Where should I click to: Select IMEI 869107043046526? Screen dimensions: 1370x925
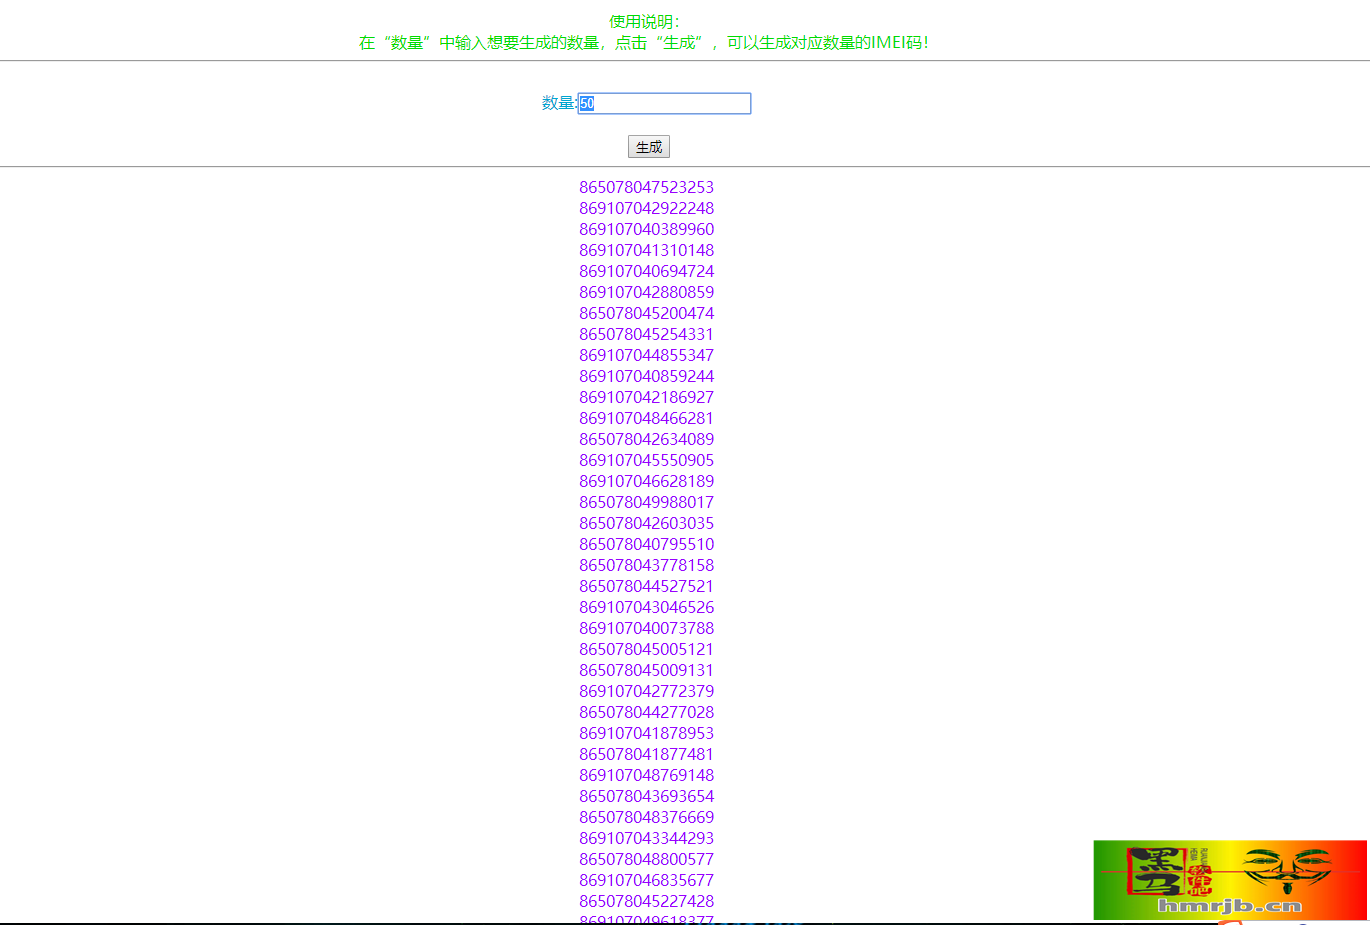tap(647, 607)
